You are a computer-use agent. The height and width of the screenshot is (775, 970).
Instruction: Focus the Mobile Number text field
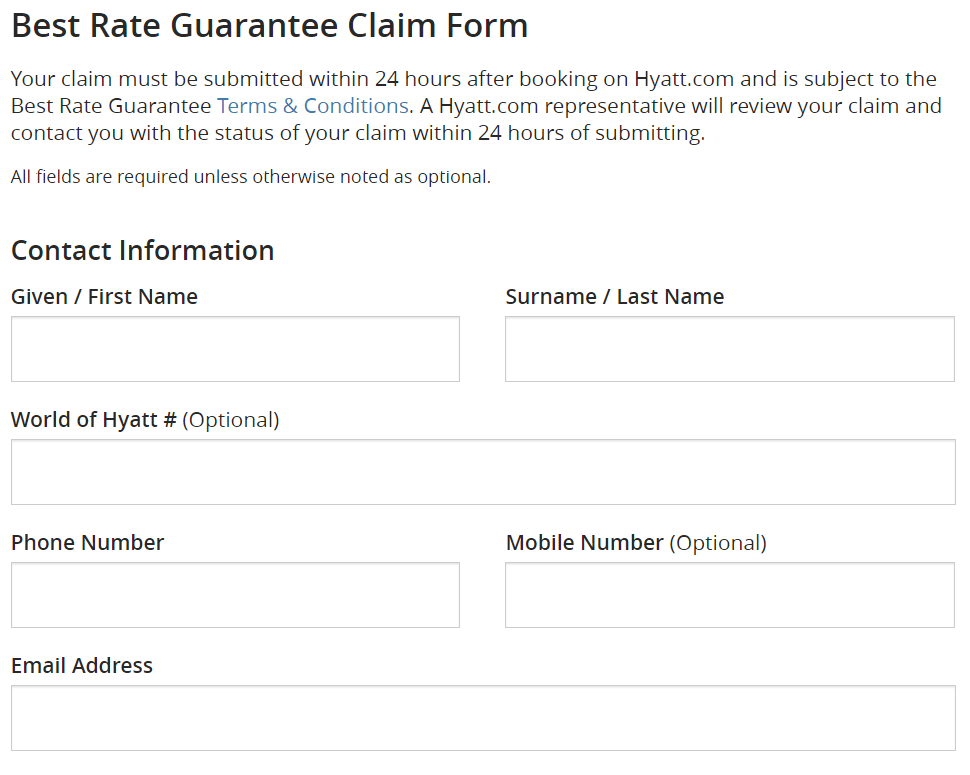point(729,595)
